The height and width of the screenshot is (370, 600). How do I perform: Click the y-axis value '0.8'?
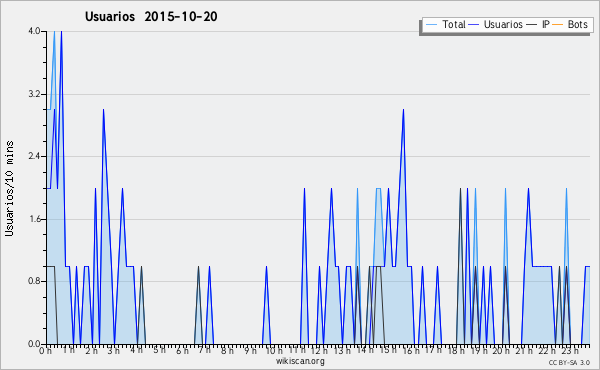34,281
